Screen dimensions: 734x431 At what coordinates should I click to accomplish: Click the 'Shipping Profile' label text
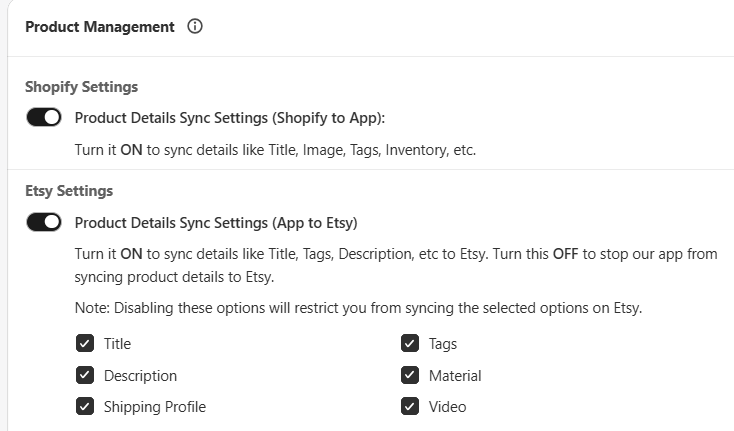[x=155, y=407]
